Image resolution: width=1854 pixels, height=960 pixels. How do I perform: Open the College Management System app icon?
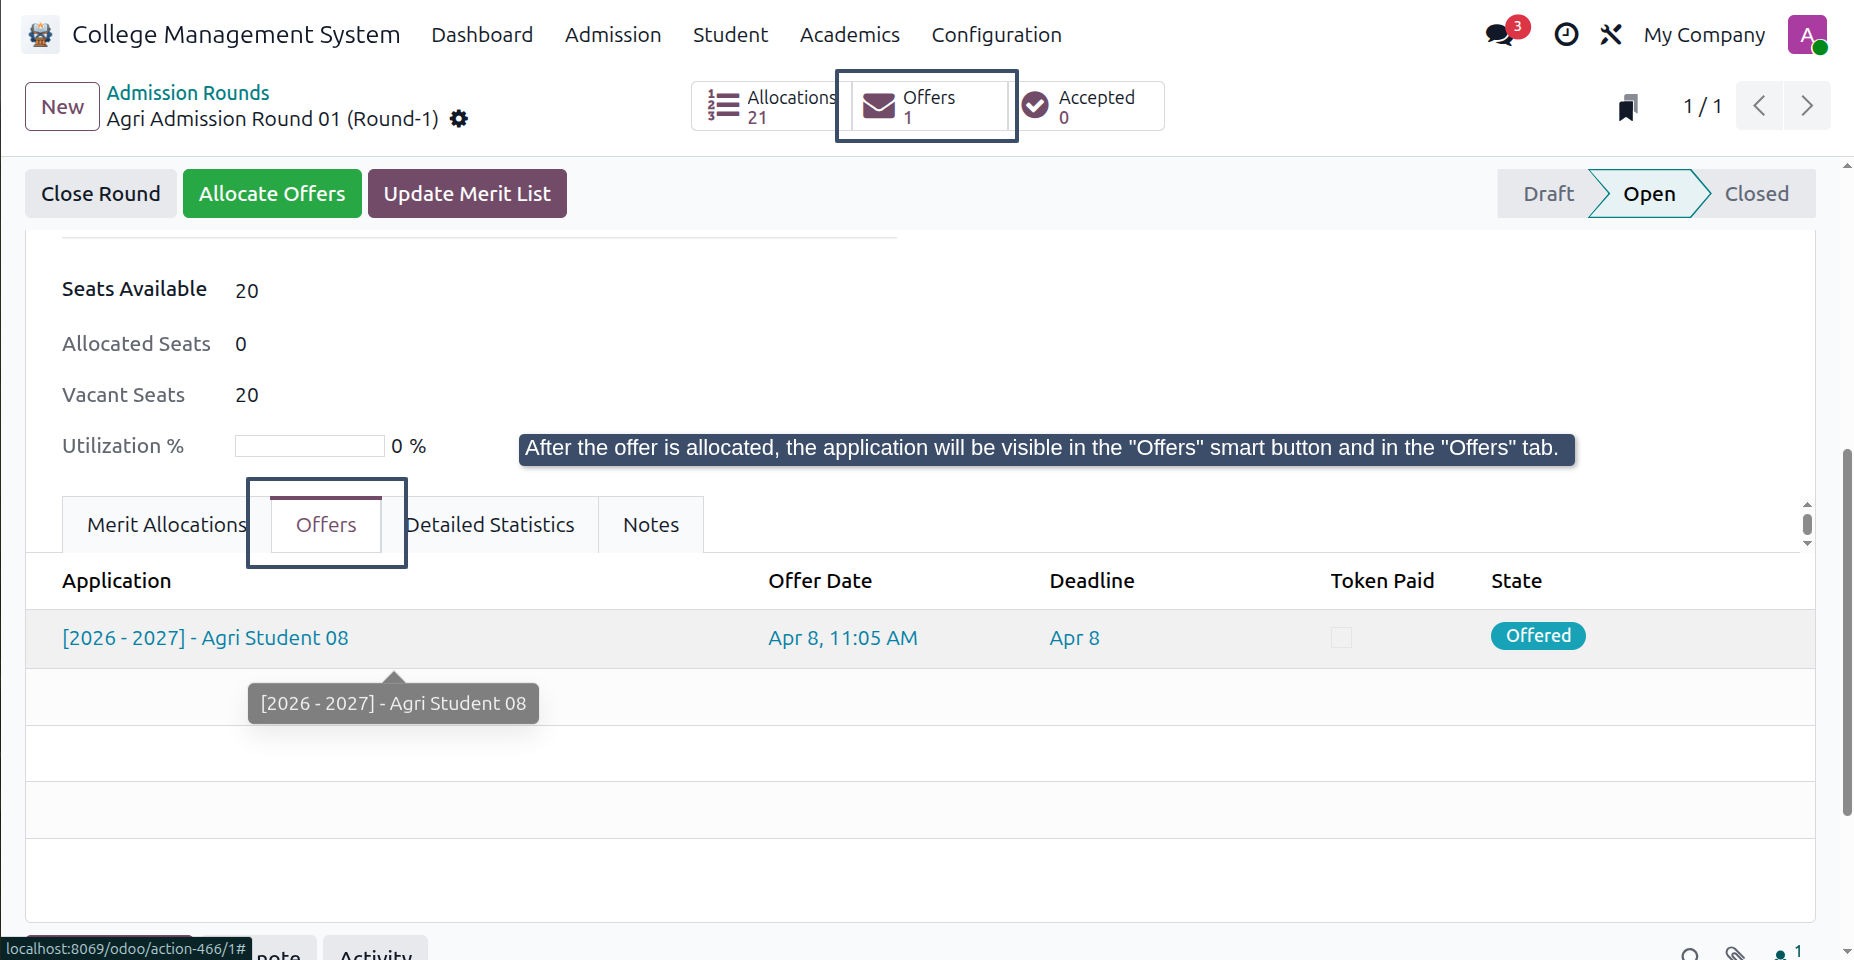[x=40, y=35]
